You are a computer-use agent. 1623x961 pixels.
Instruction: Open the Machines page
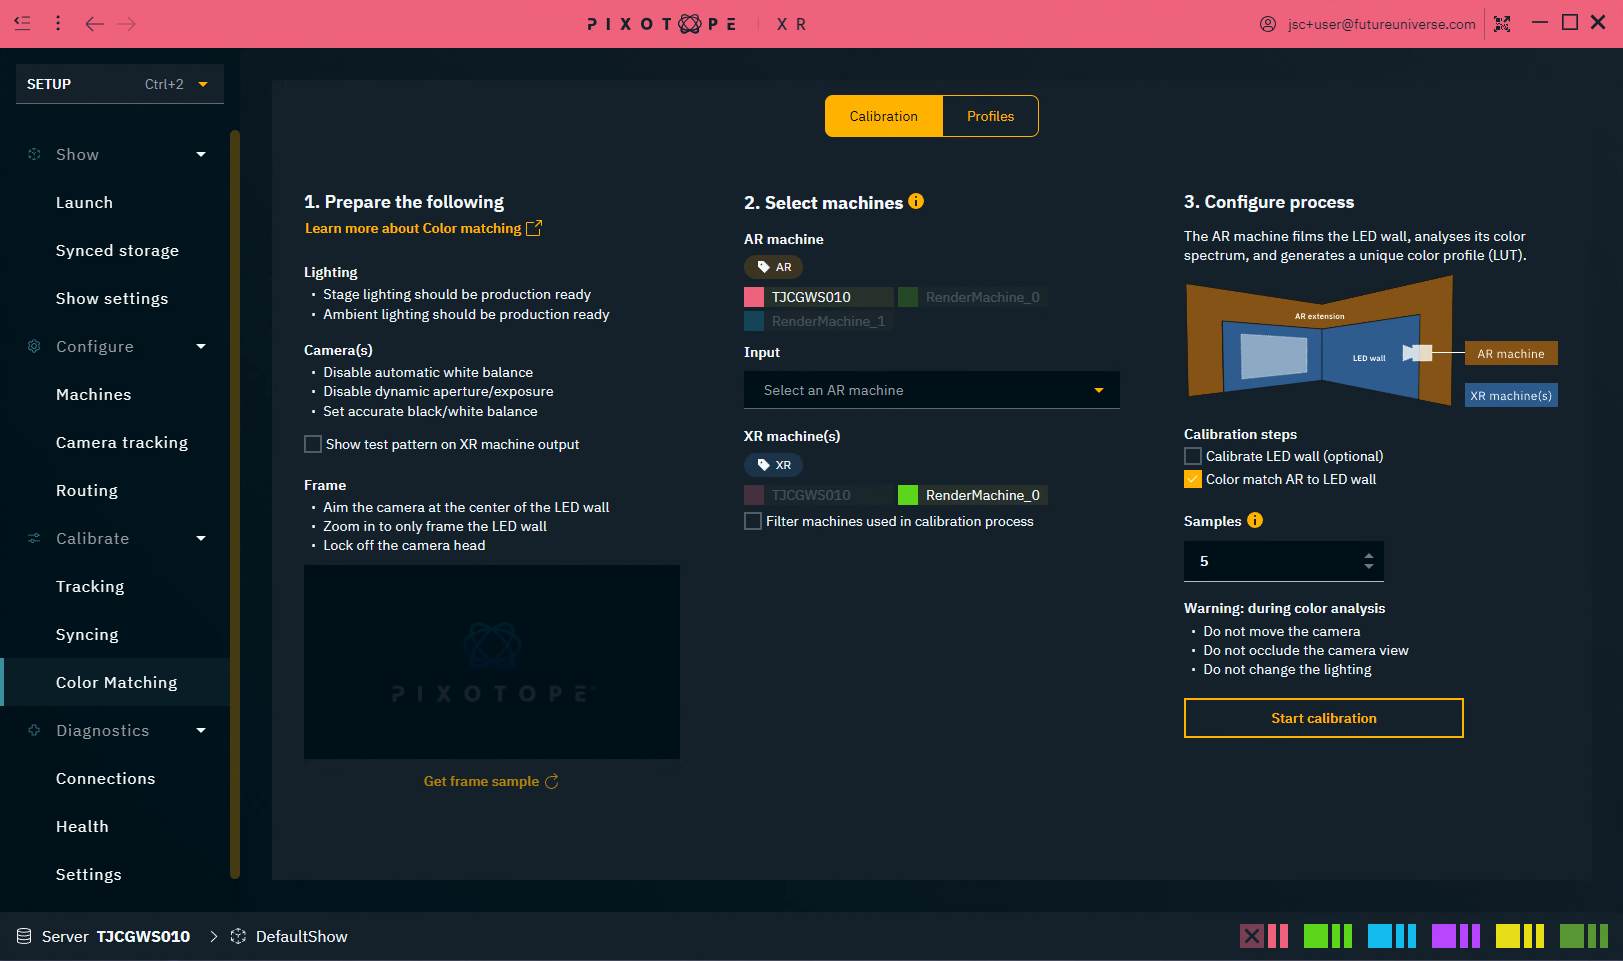click(x=94, y=394)
